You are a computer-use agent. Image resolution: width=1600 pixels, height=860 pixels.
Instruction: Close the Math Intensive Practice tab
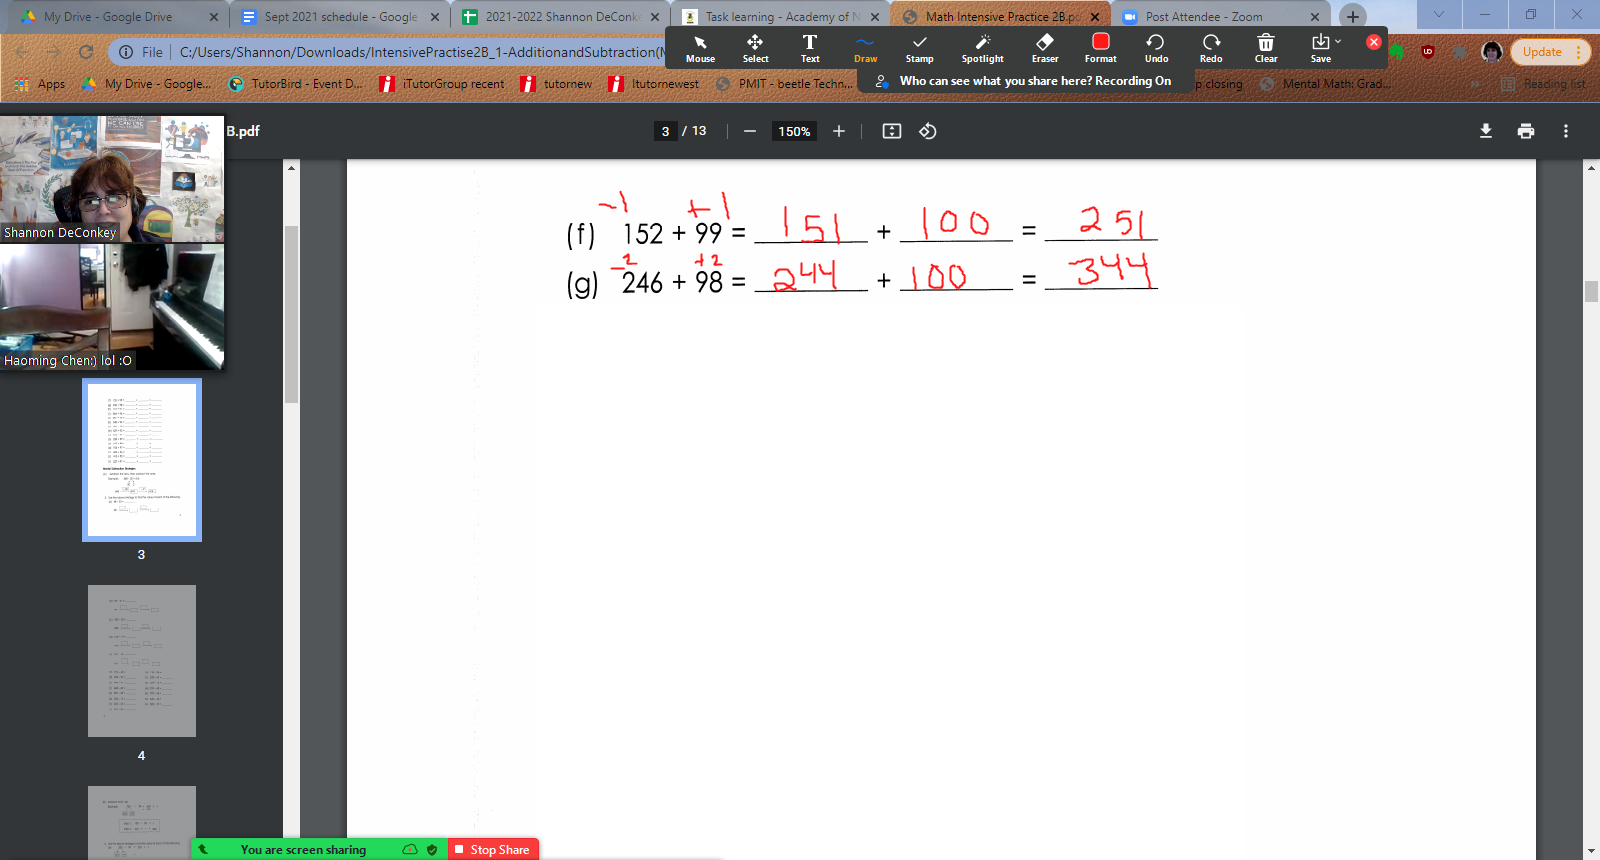click(x=1095, y=17)
